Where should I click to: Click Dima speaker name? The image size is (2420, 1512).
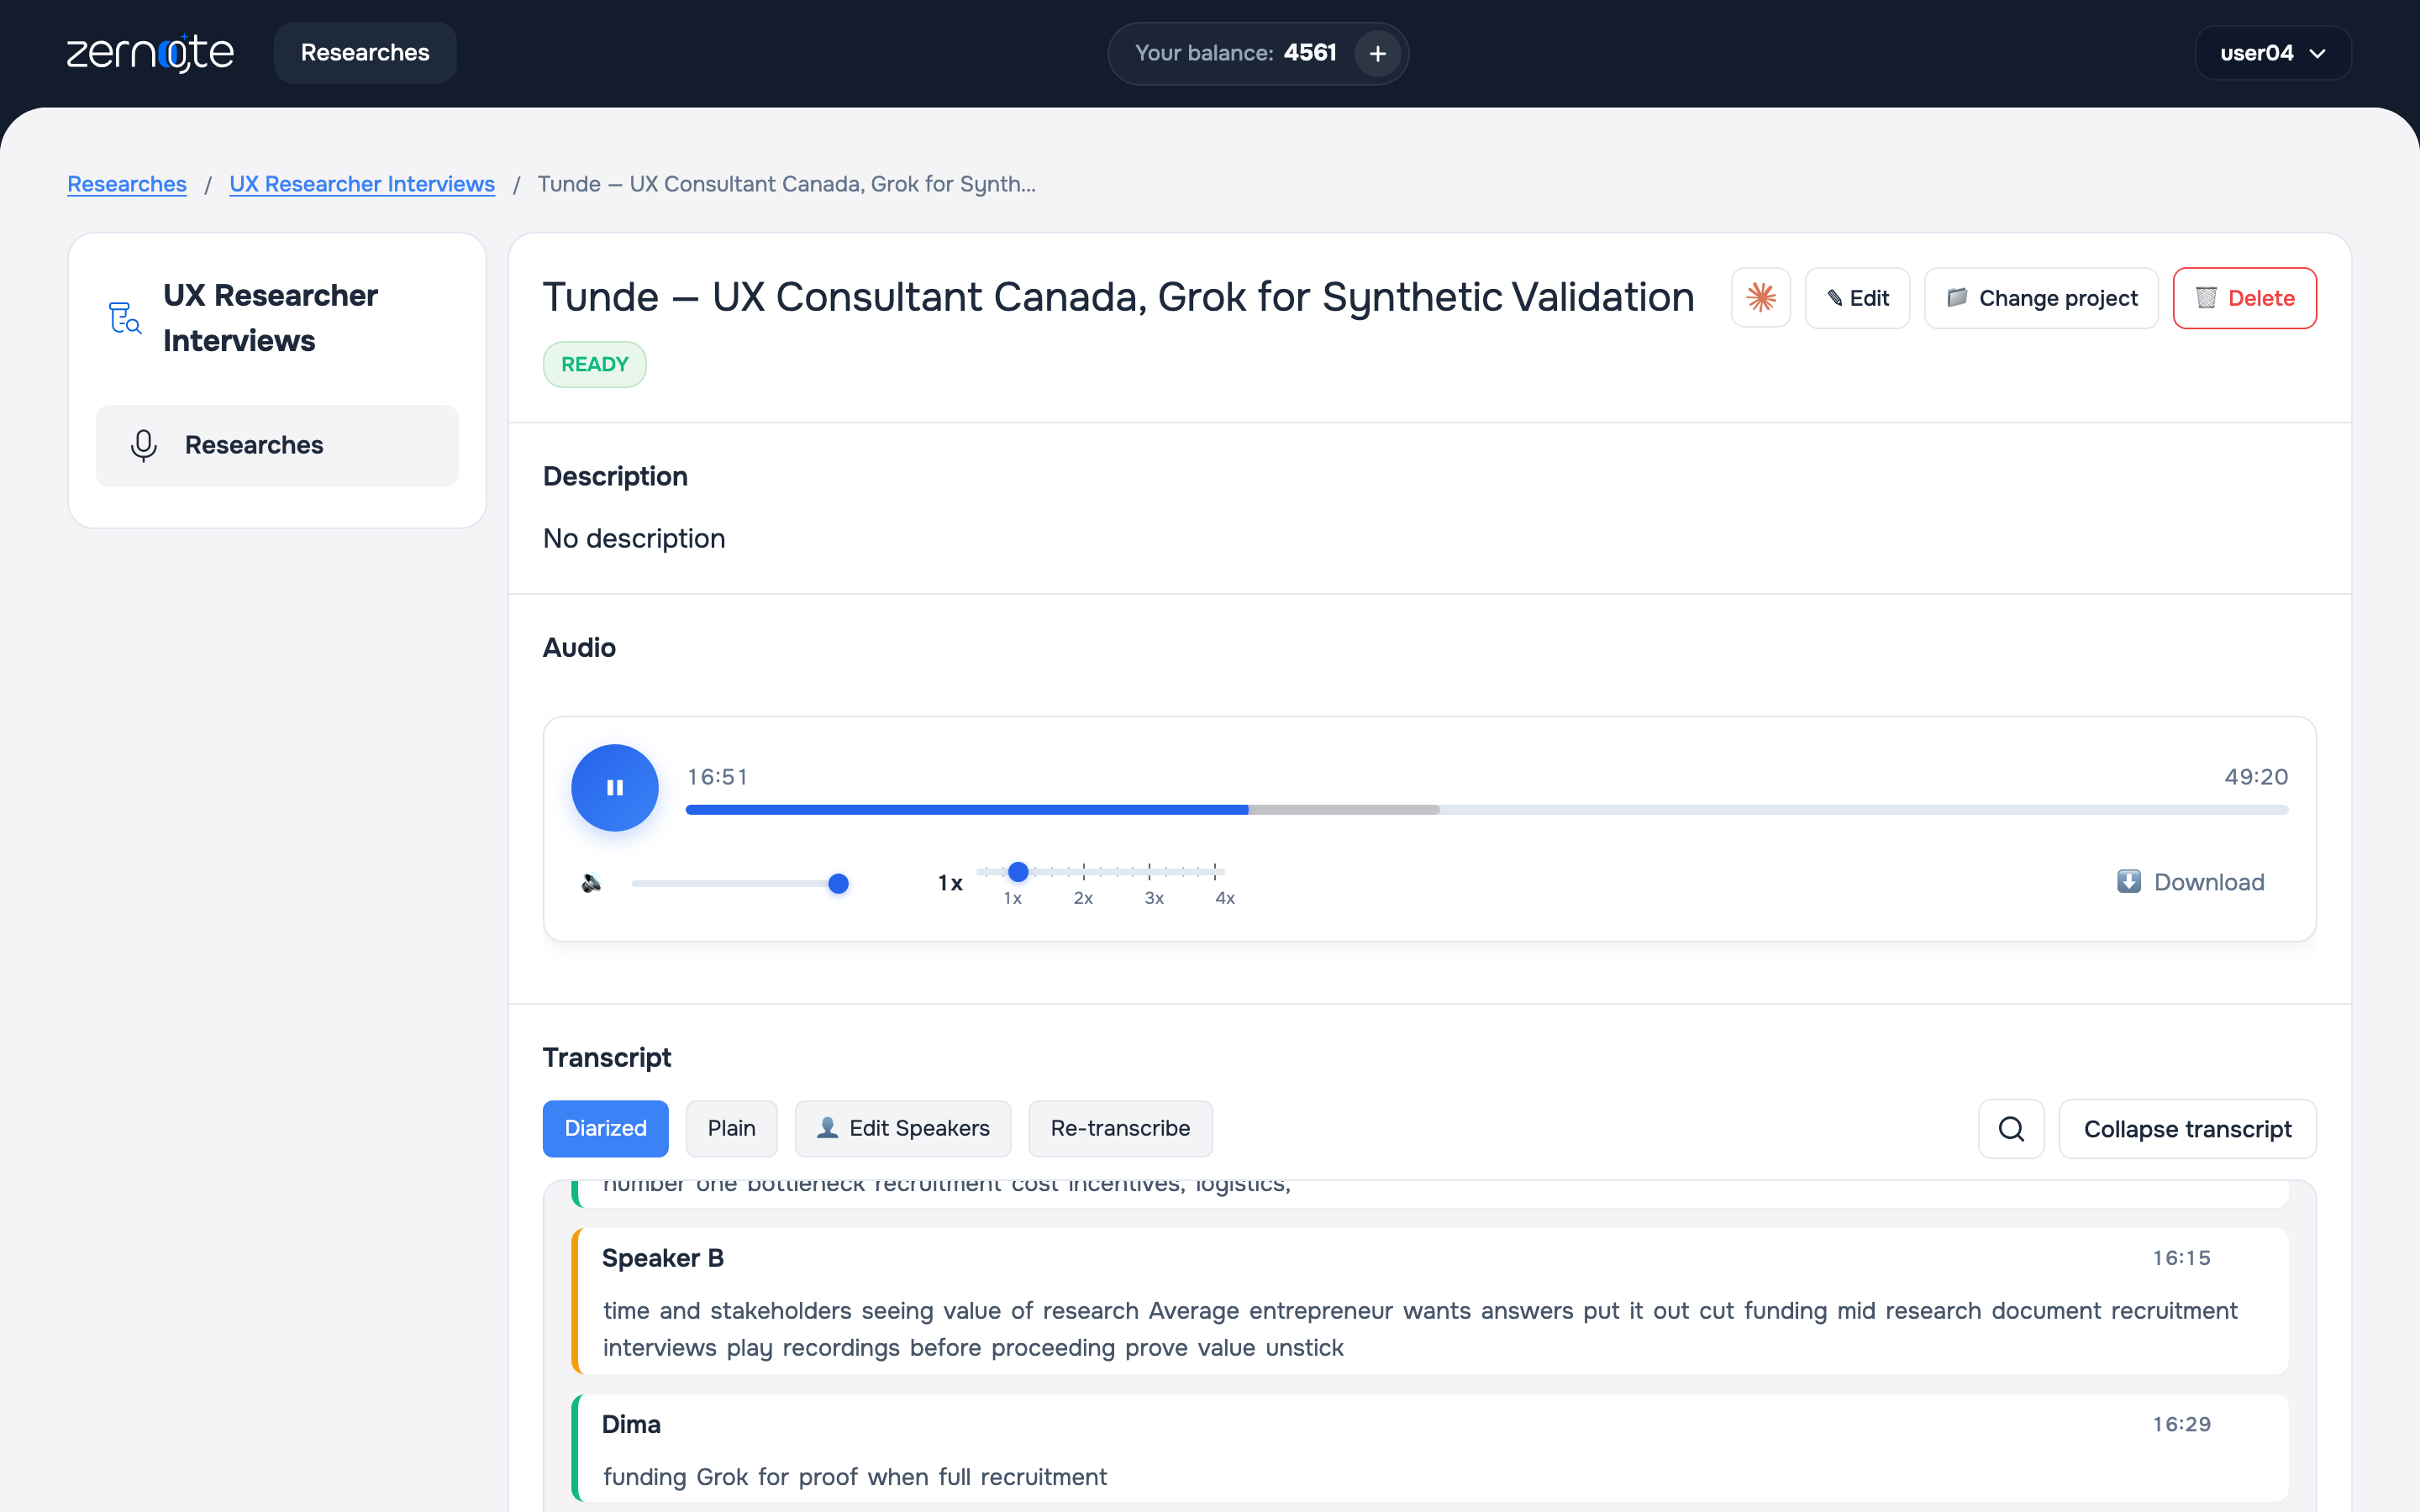coord(631,1424)
